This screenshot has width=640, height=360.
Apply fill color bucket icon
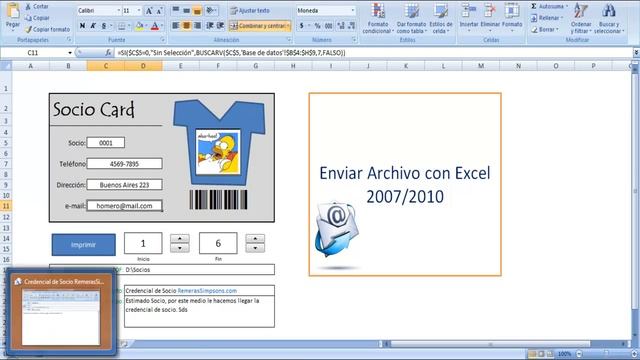point(139,26)
